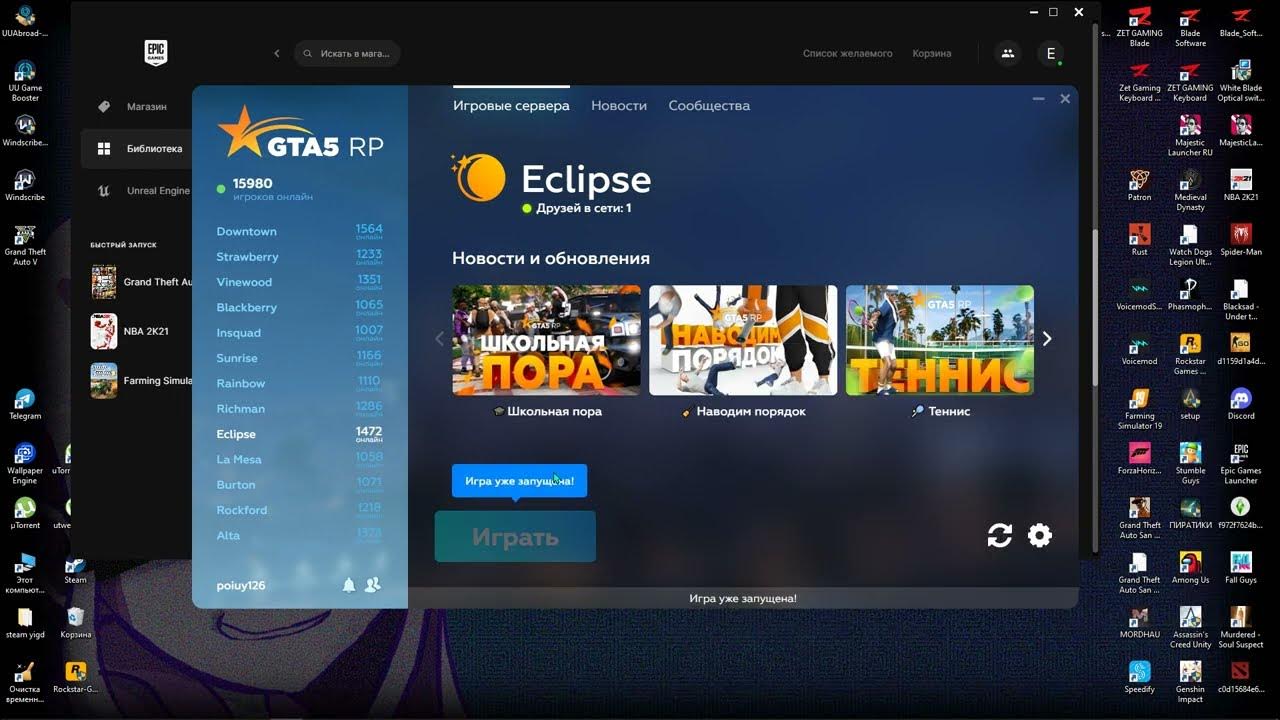Viewport: 1280px width, 720px height.
Task: Open the Теннис news thumbnail
Action: tap(940, 340)
